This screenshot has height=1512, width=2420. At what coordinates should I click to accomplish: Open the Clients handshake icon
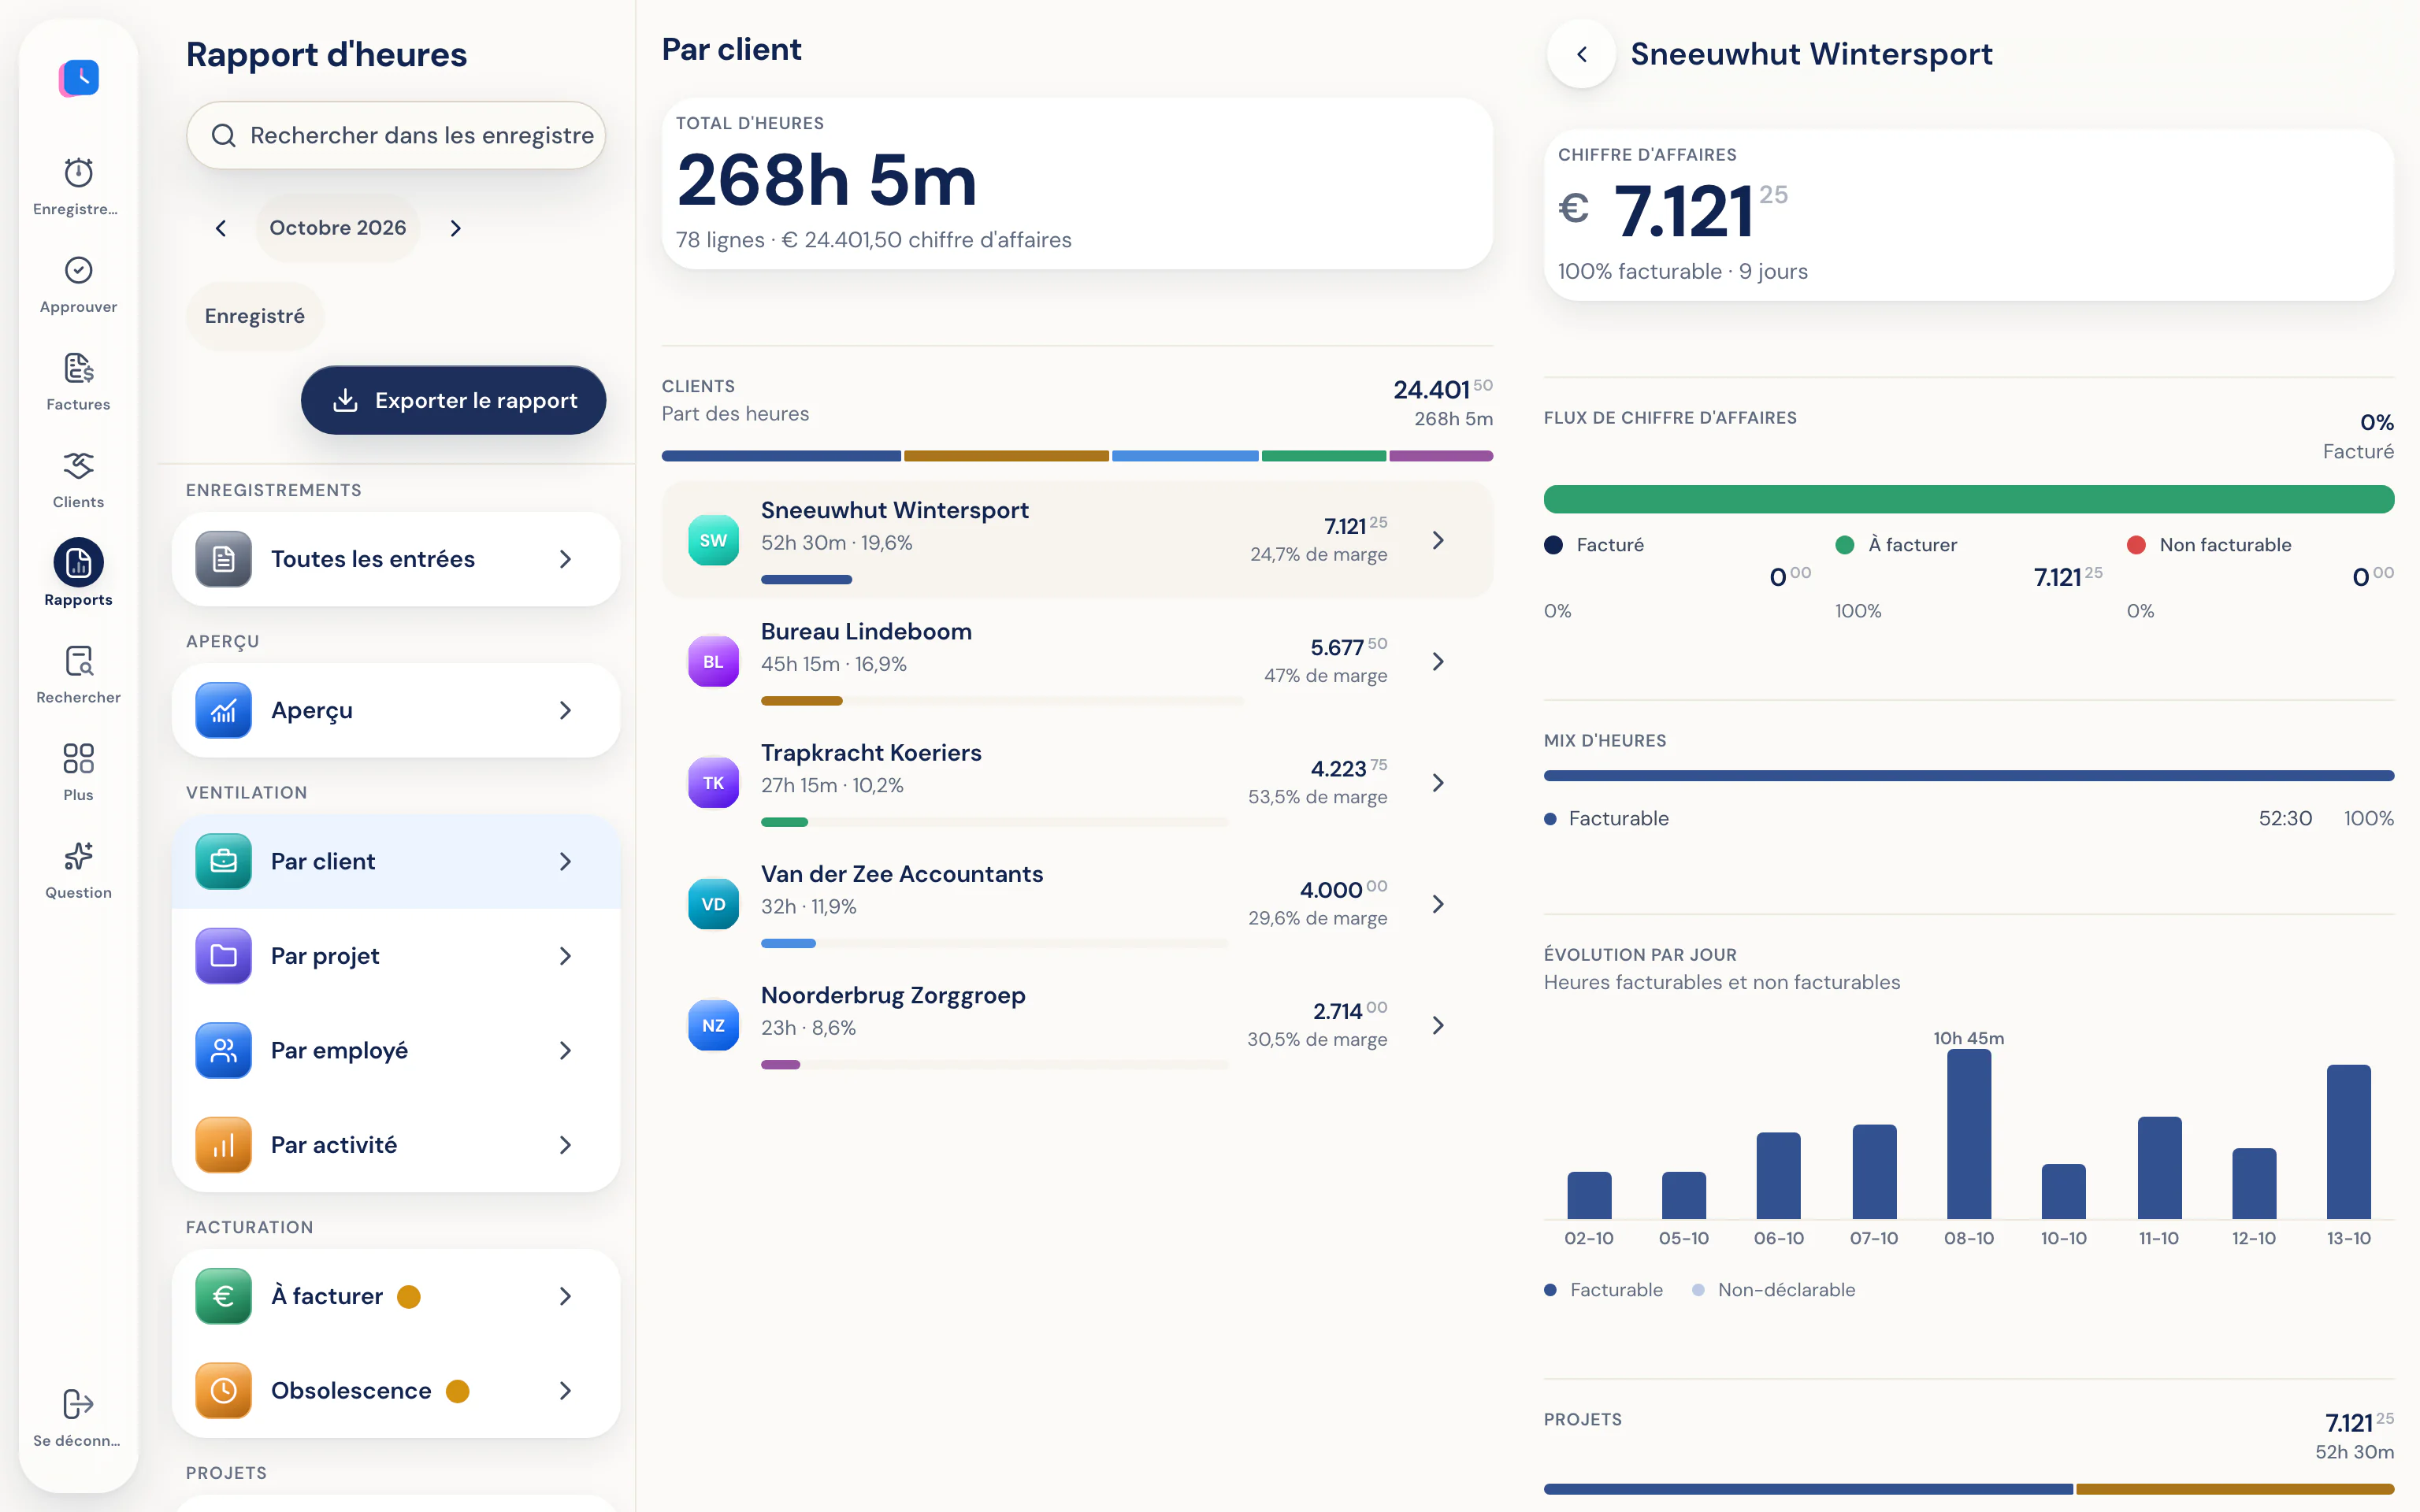[x=78, y=465]
